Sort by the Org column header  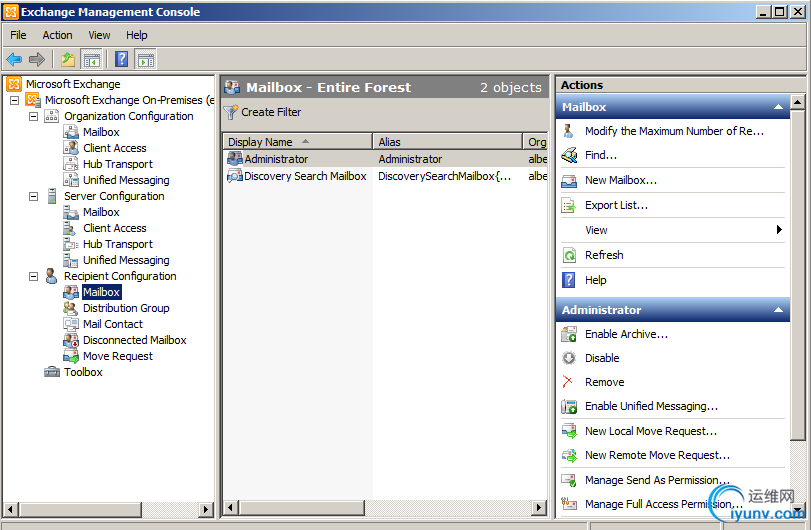tap(536, 142)
